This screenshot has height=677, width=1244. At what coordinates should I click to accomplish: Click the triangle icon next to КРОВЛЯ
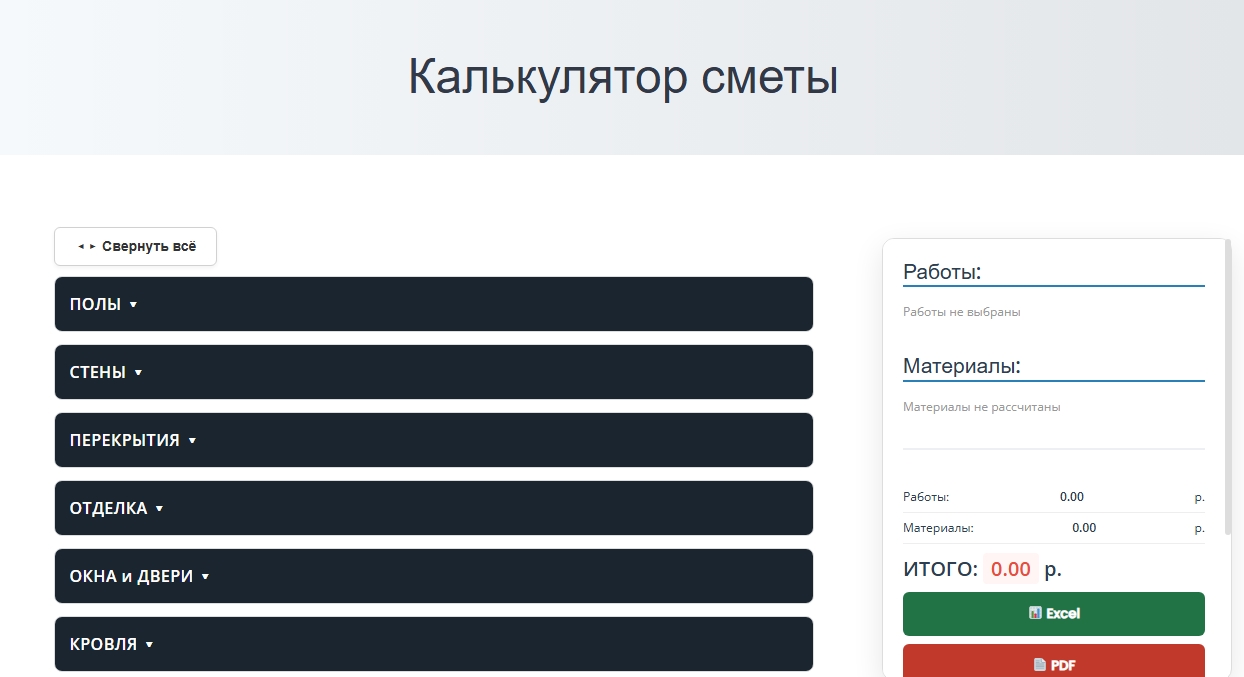click(149, 644)
